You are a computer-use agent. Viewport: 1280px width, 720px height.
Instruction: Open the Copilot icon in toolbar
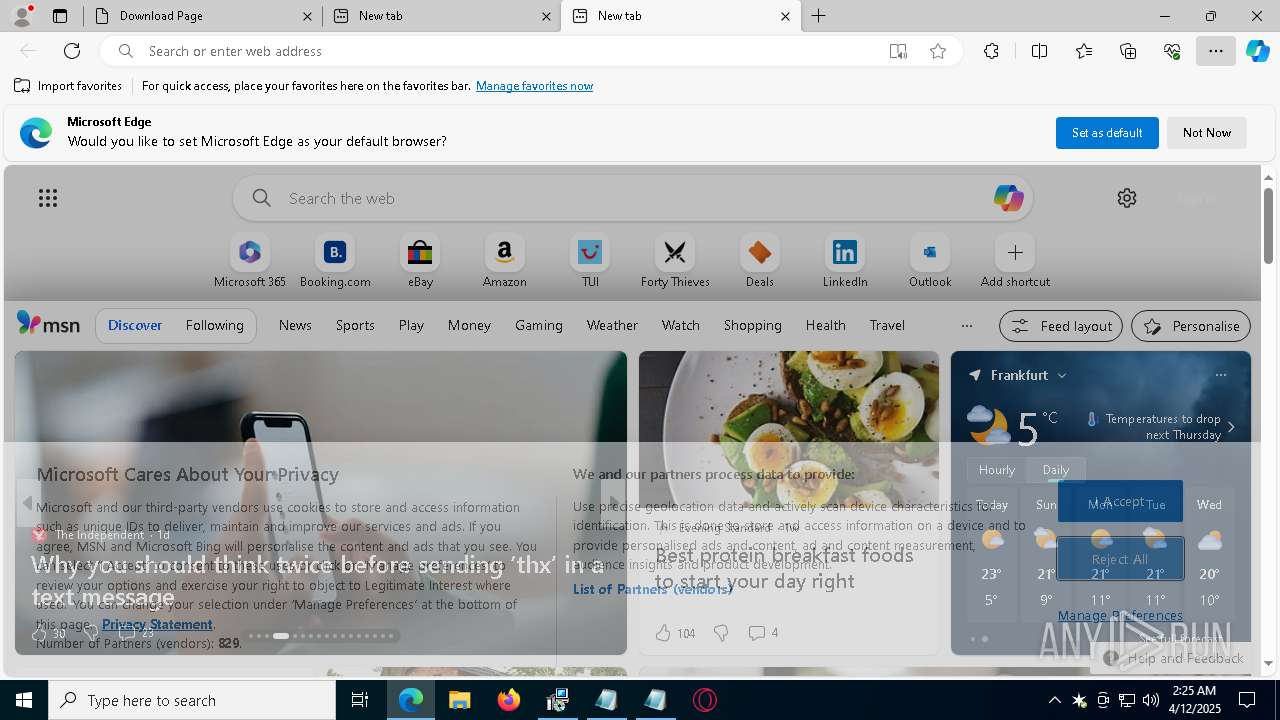tap(1258, 51)
